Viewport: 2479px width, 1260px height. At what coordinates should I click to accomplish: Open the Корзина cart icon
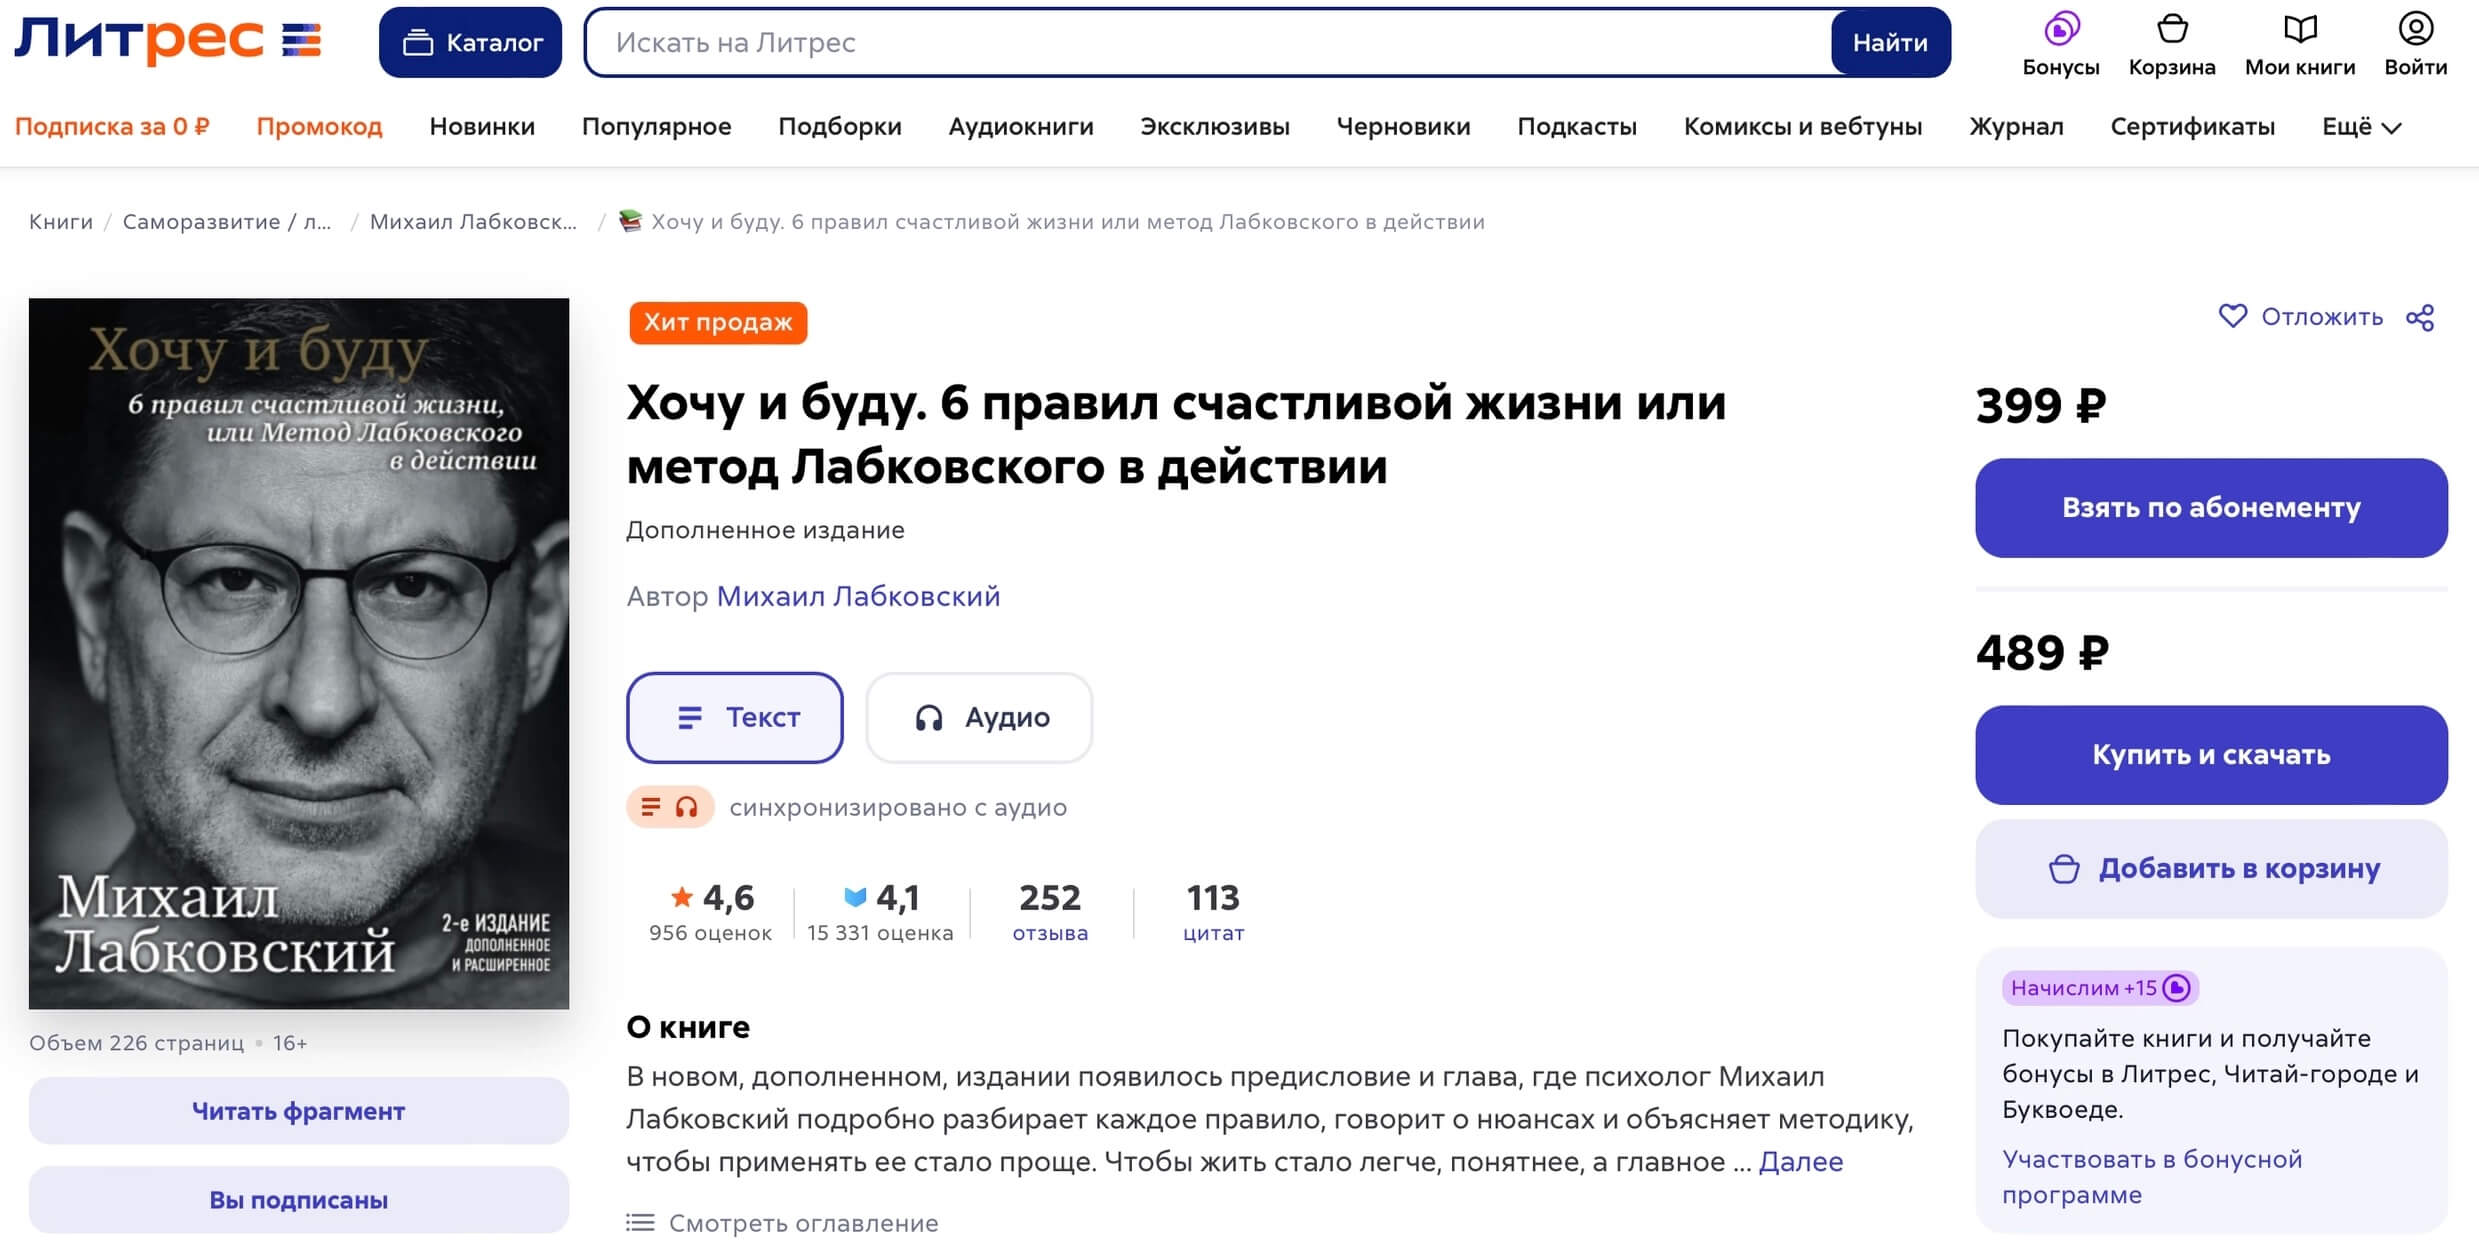click(x=2172, y=45)
